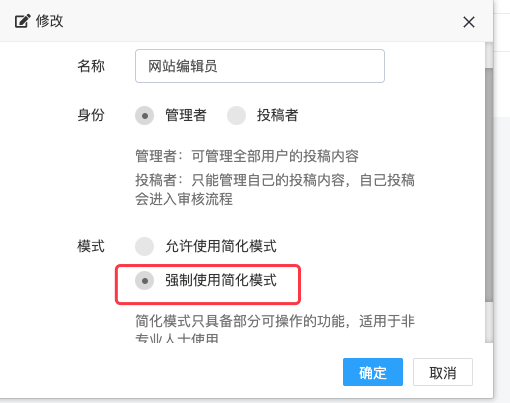Click the 投稿者：只能管理自己 description text
Viewport: 510px width, 403px height.
[275, 190]
